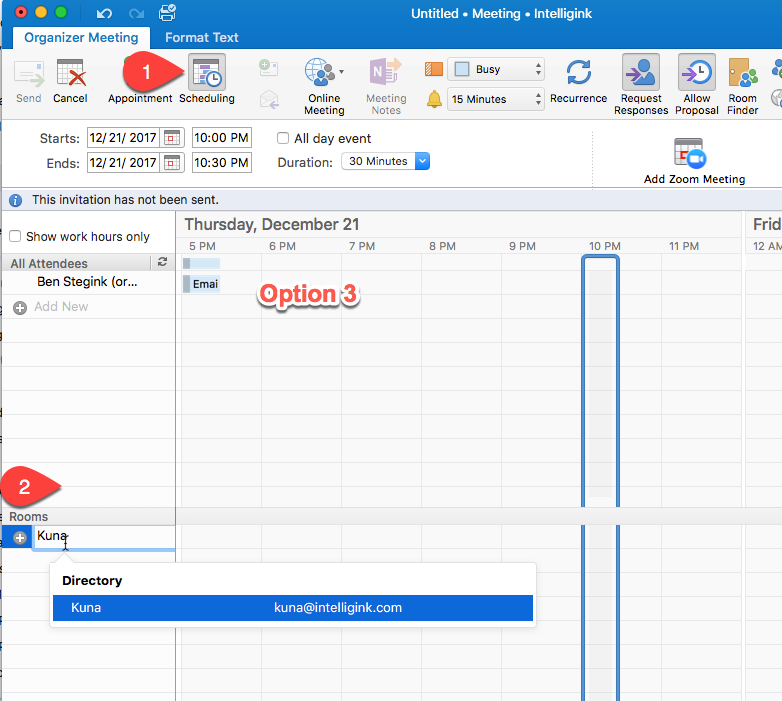782x701 pixels.
Task: Click the add contact card icon
Action: (268, 67)
